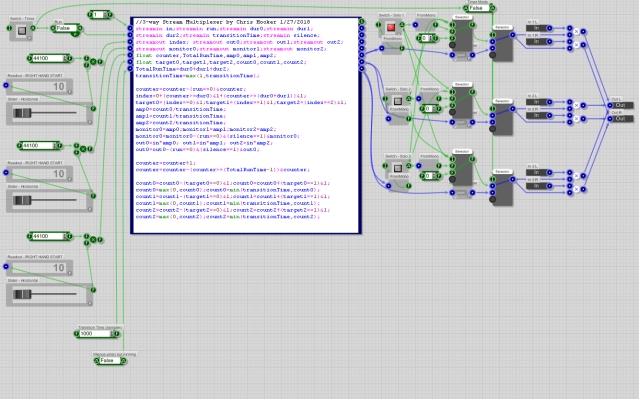Click the first multiply node after 44100
This screenshot has width=639, height=399.
pos(93,62)
